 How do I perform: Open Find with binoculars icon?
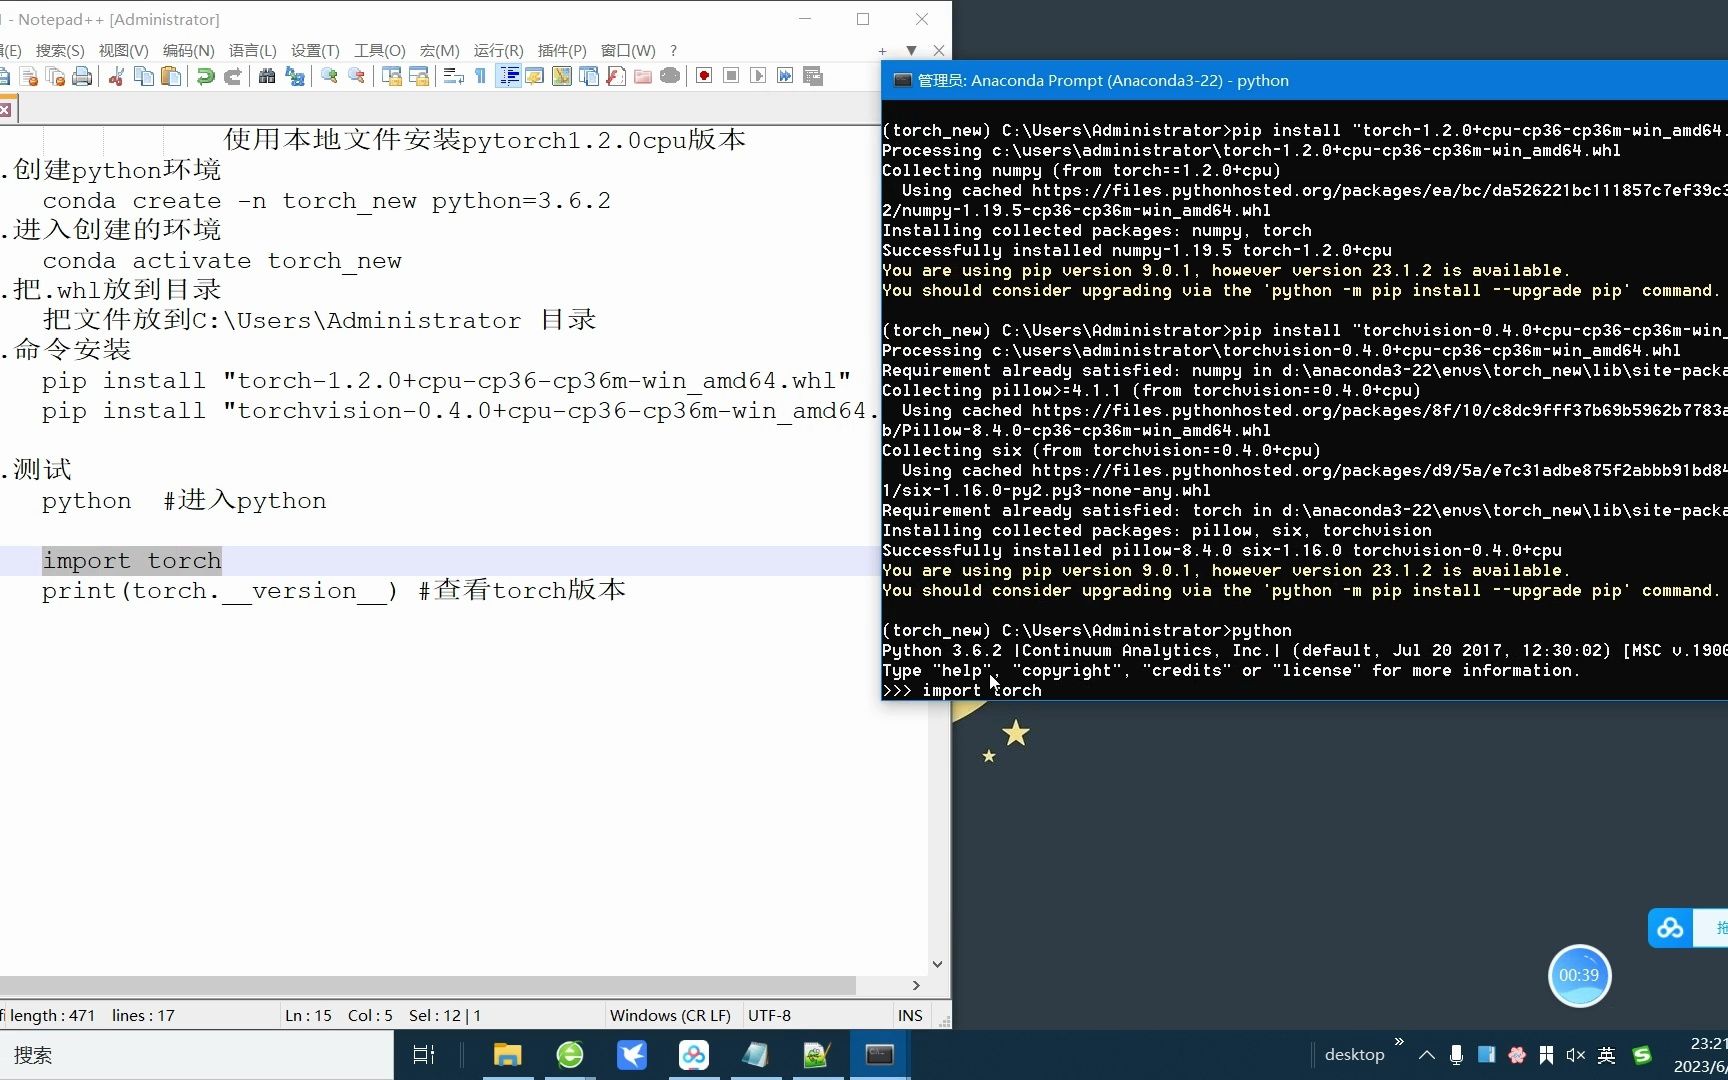267,76
